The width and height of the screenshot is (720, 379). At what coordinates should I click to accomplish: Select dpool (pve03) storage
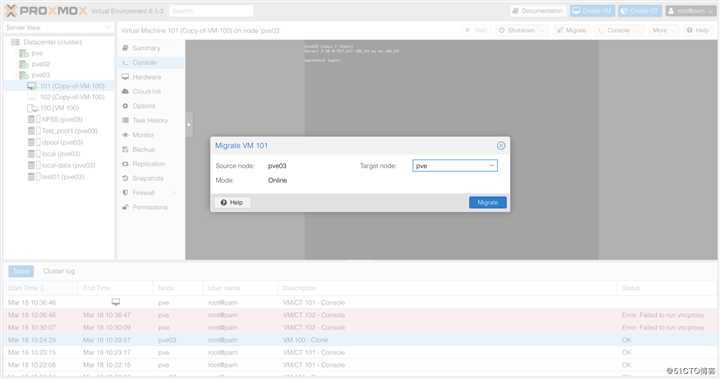(x=62, y=142)
